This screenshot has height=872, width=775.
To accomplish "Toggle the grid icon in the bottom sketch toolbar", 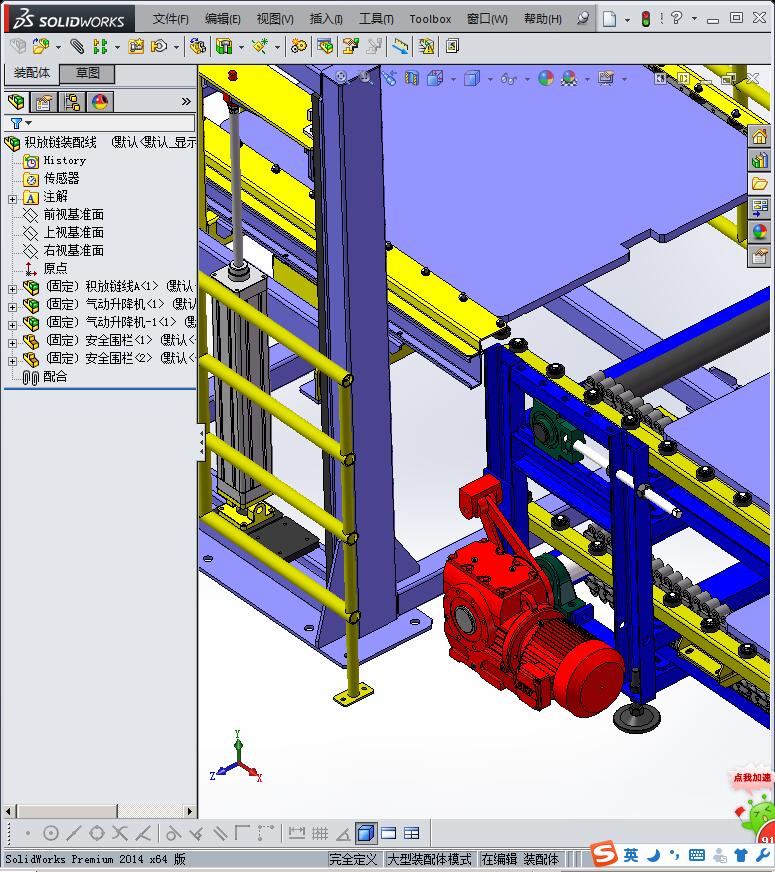I will point(320,833).
